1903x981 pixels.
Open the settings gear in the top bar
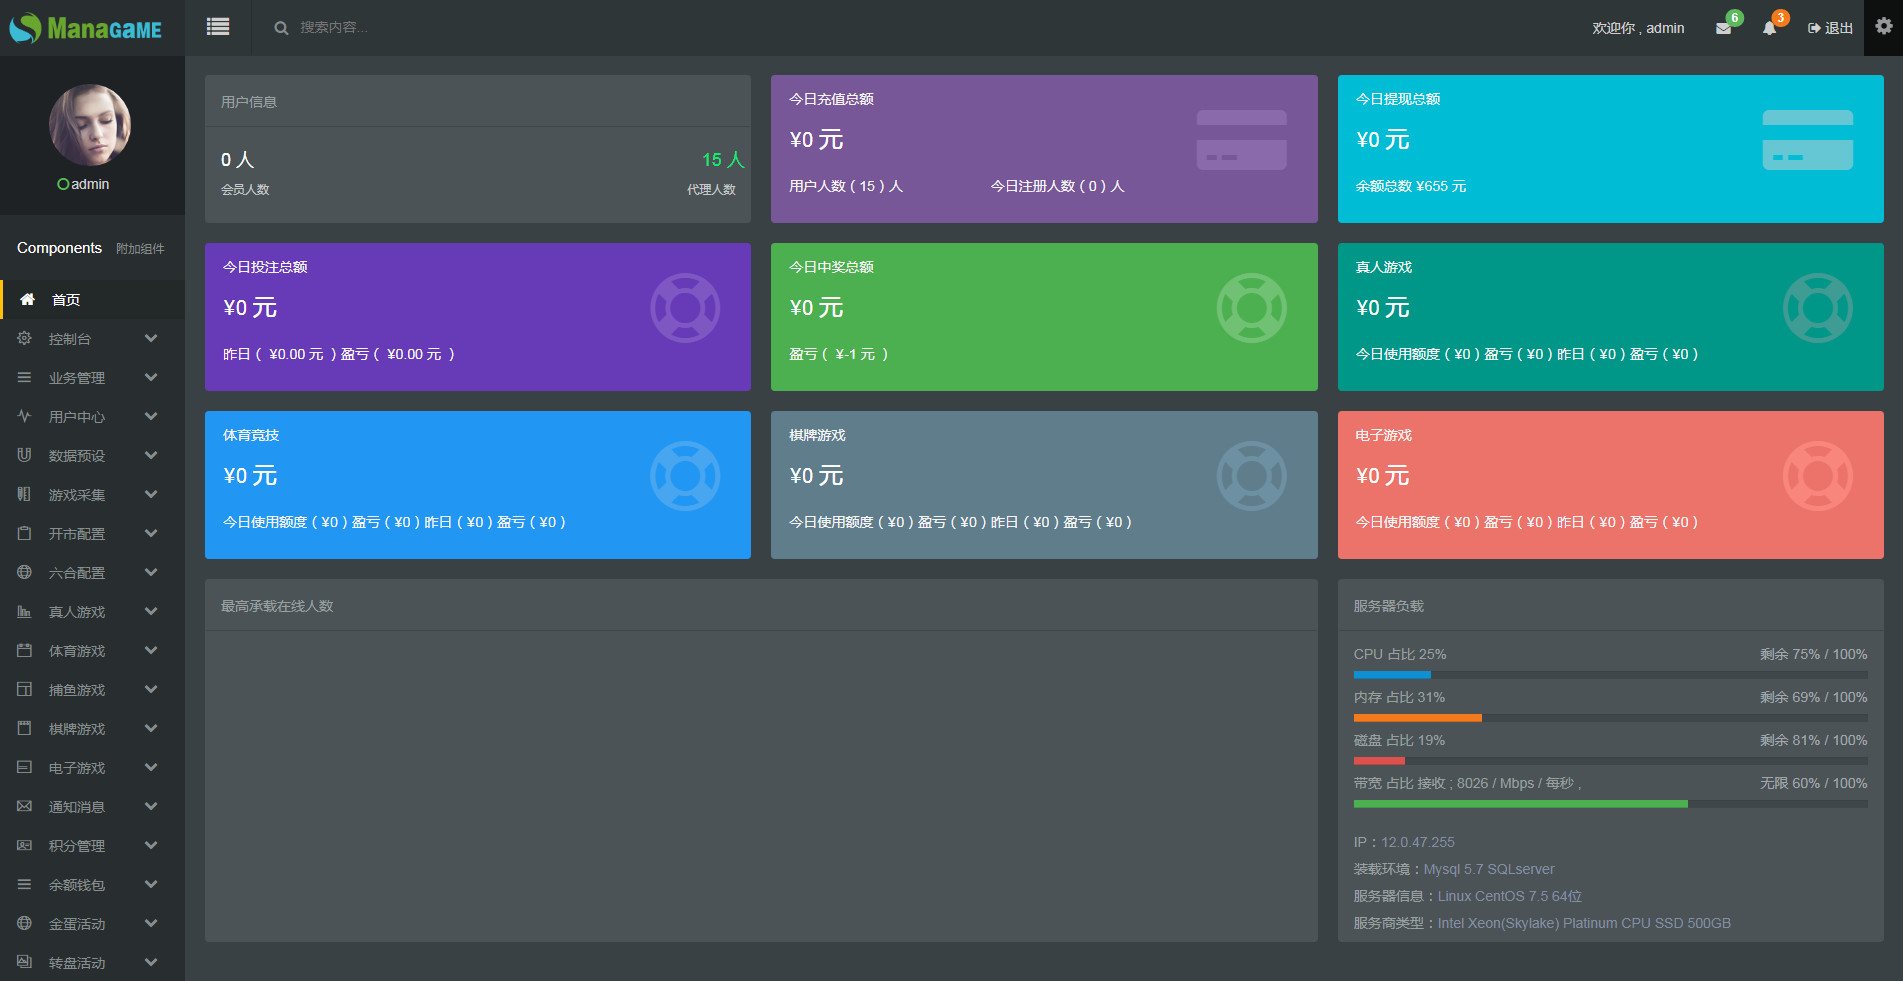[1883, 27]
